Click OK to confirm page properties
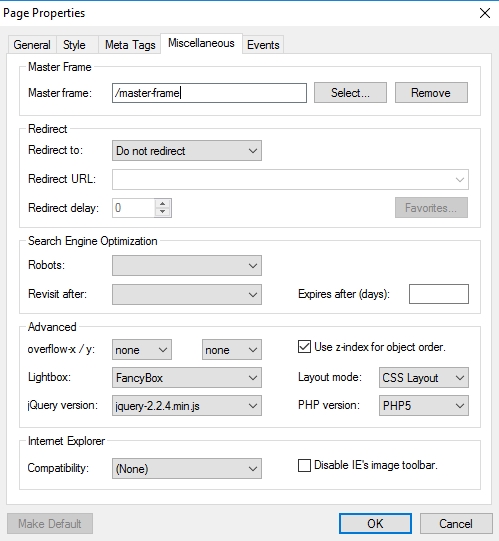Screen dimensions: 499x541 click(375, 523)
